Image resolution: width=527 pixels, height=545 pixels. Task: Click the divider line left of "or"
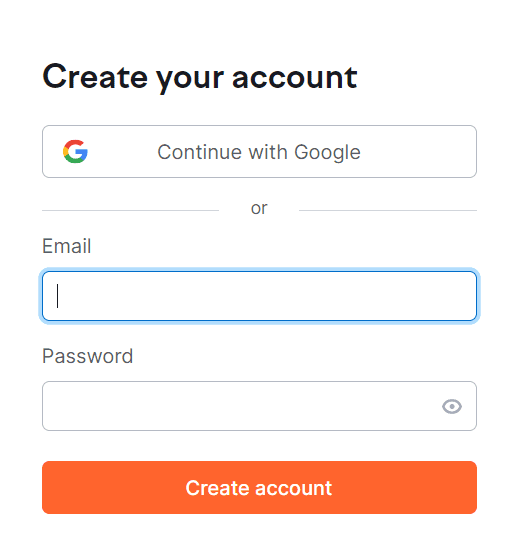coord(130,210)
